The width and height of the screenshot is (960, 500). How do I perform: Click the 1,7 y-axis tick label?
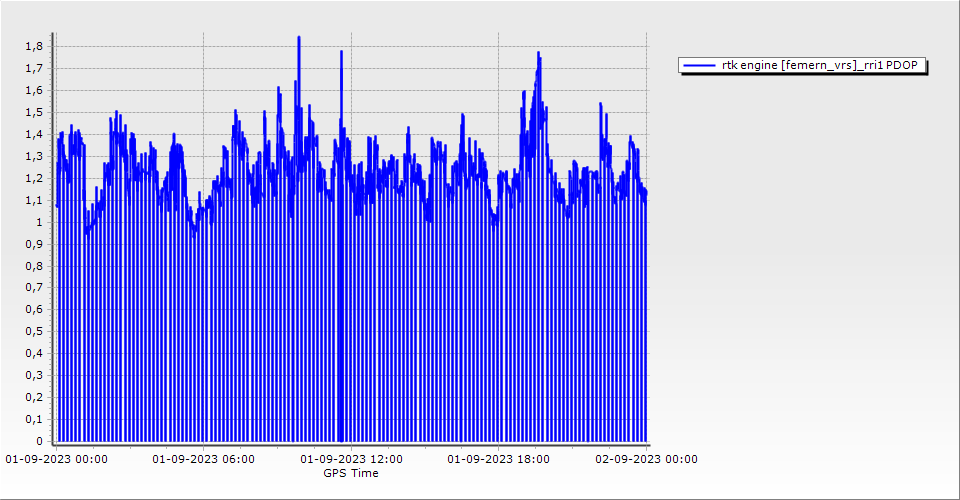[x=34, y=69]
